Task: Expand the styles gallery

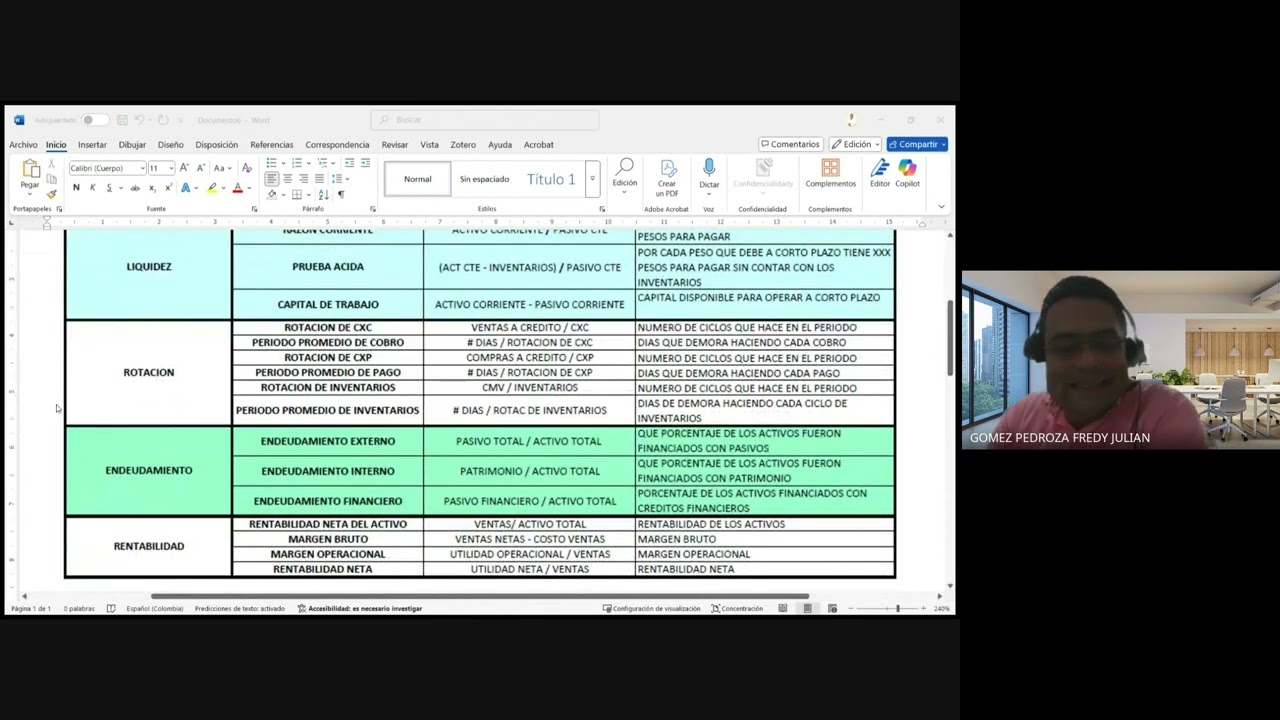Action: [592, 179]
